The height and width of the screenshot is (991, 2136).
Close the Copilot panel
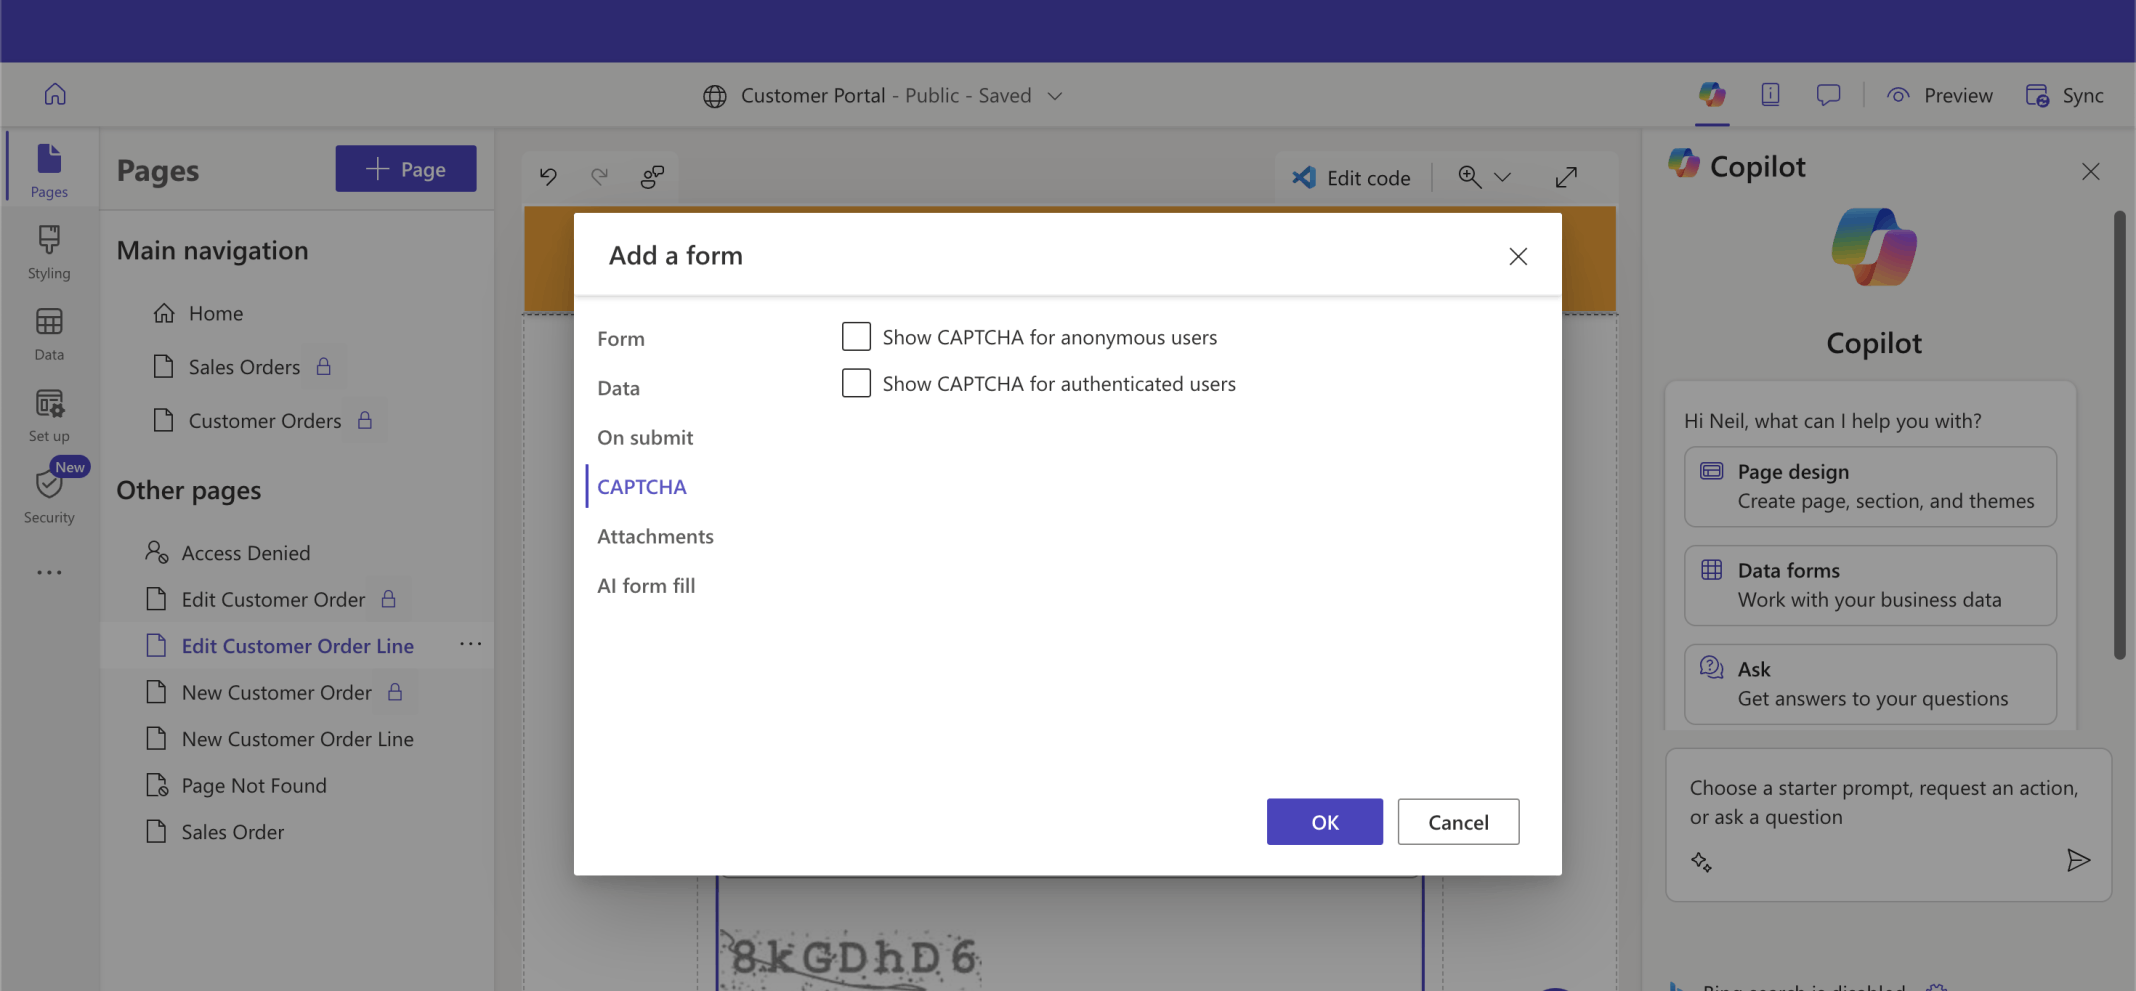click(2090, 171)
